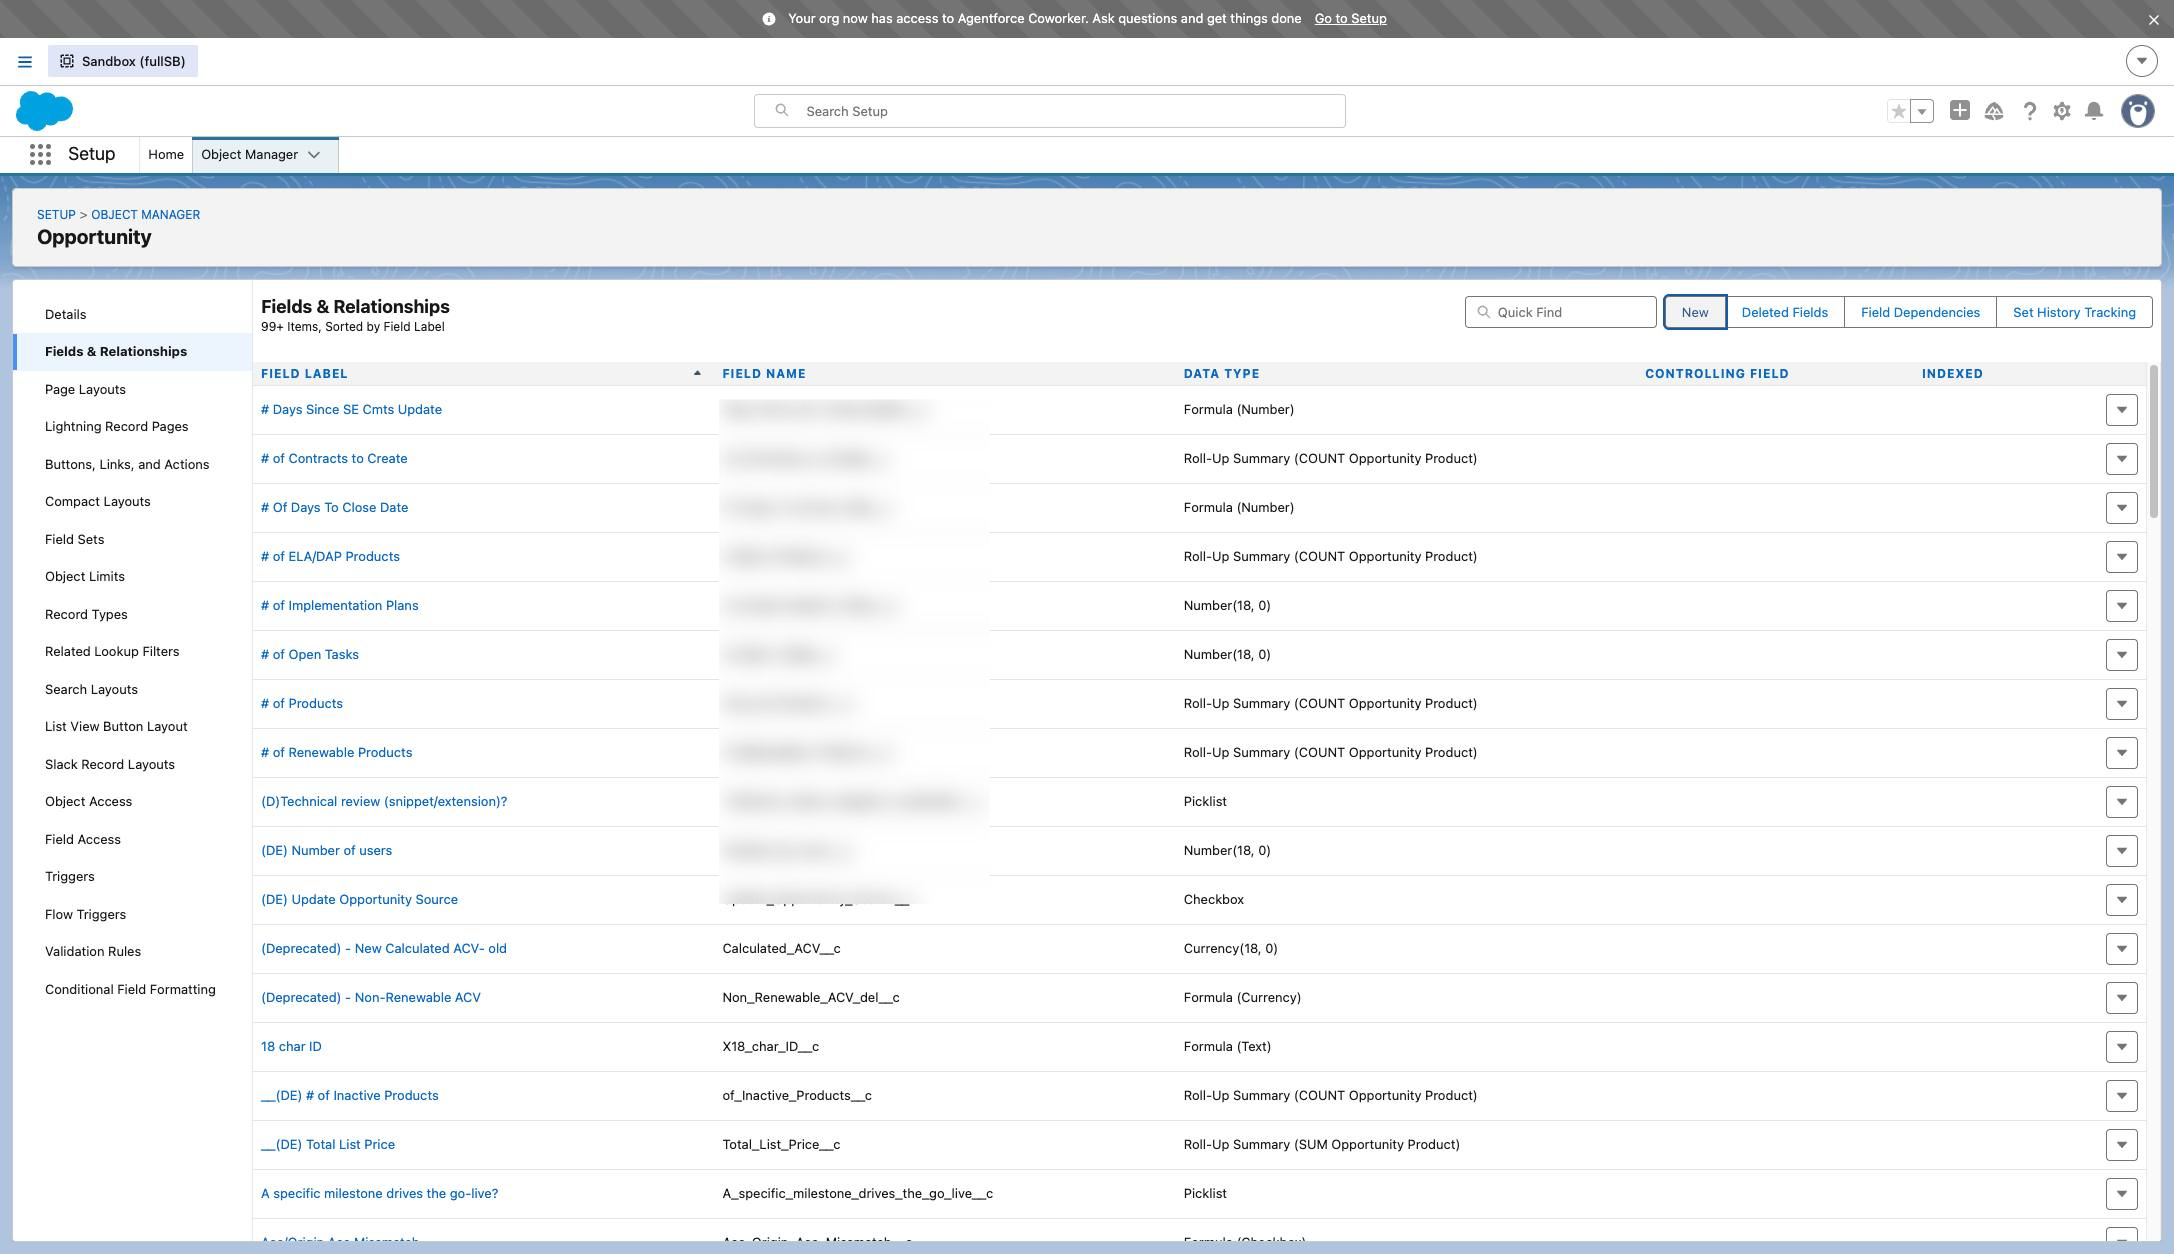The image size is (2174, 1254).
Task: Open the Trailhead guidance icon
Action: [1994, 111]
